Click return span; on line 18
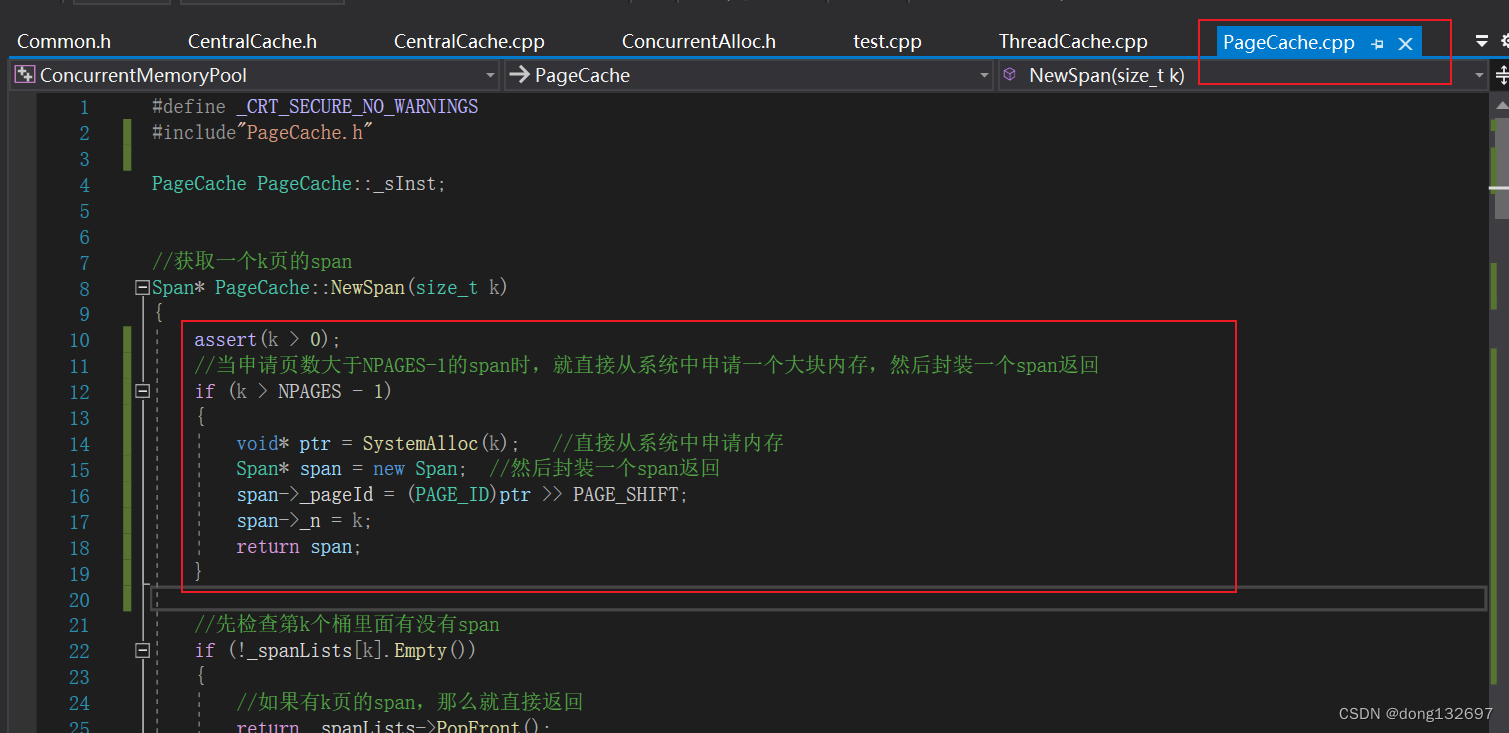The image size is (1509, 733). click(x=299, y=548)
